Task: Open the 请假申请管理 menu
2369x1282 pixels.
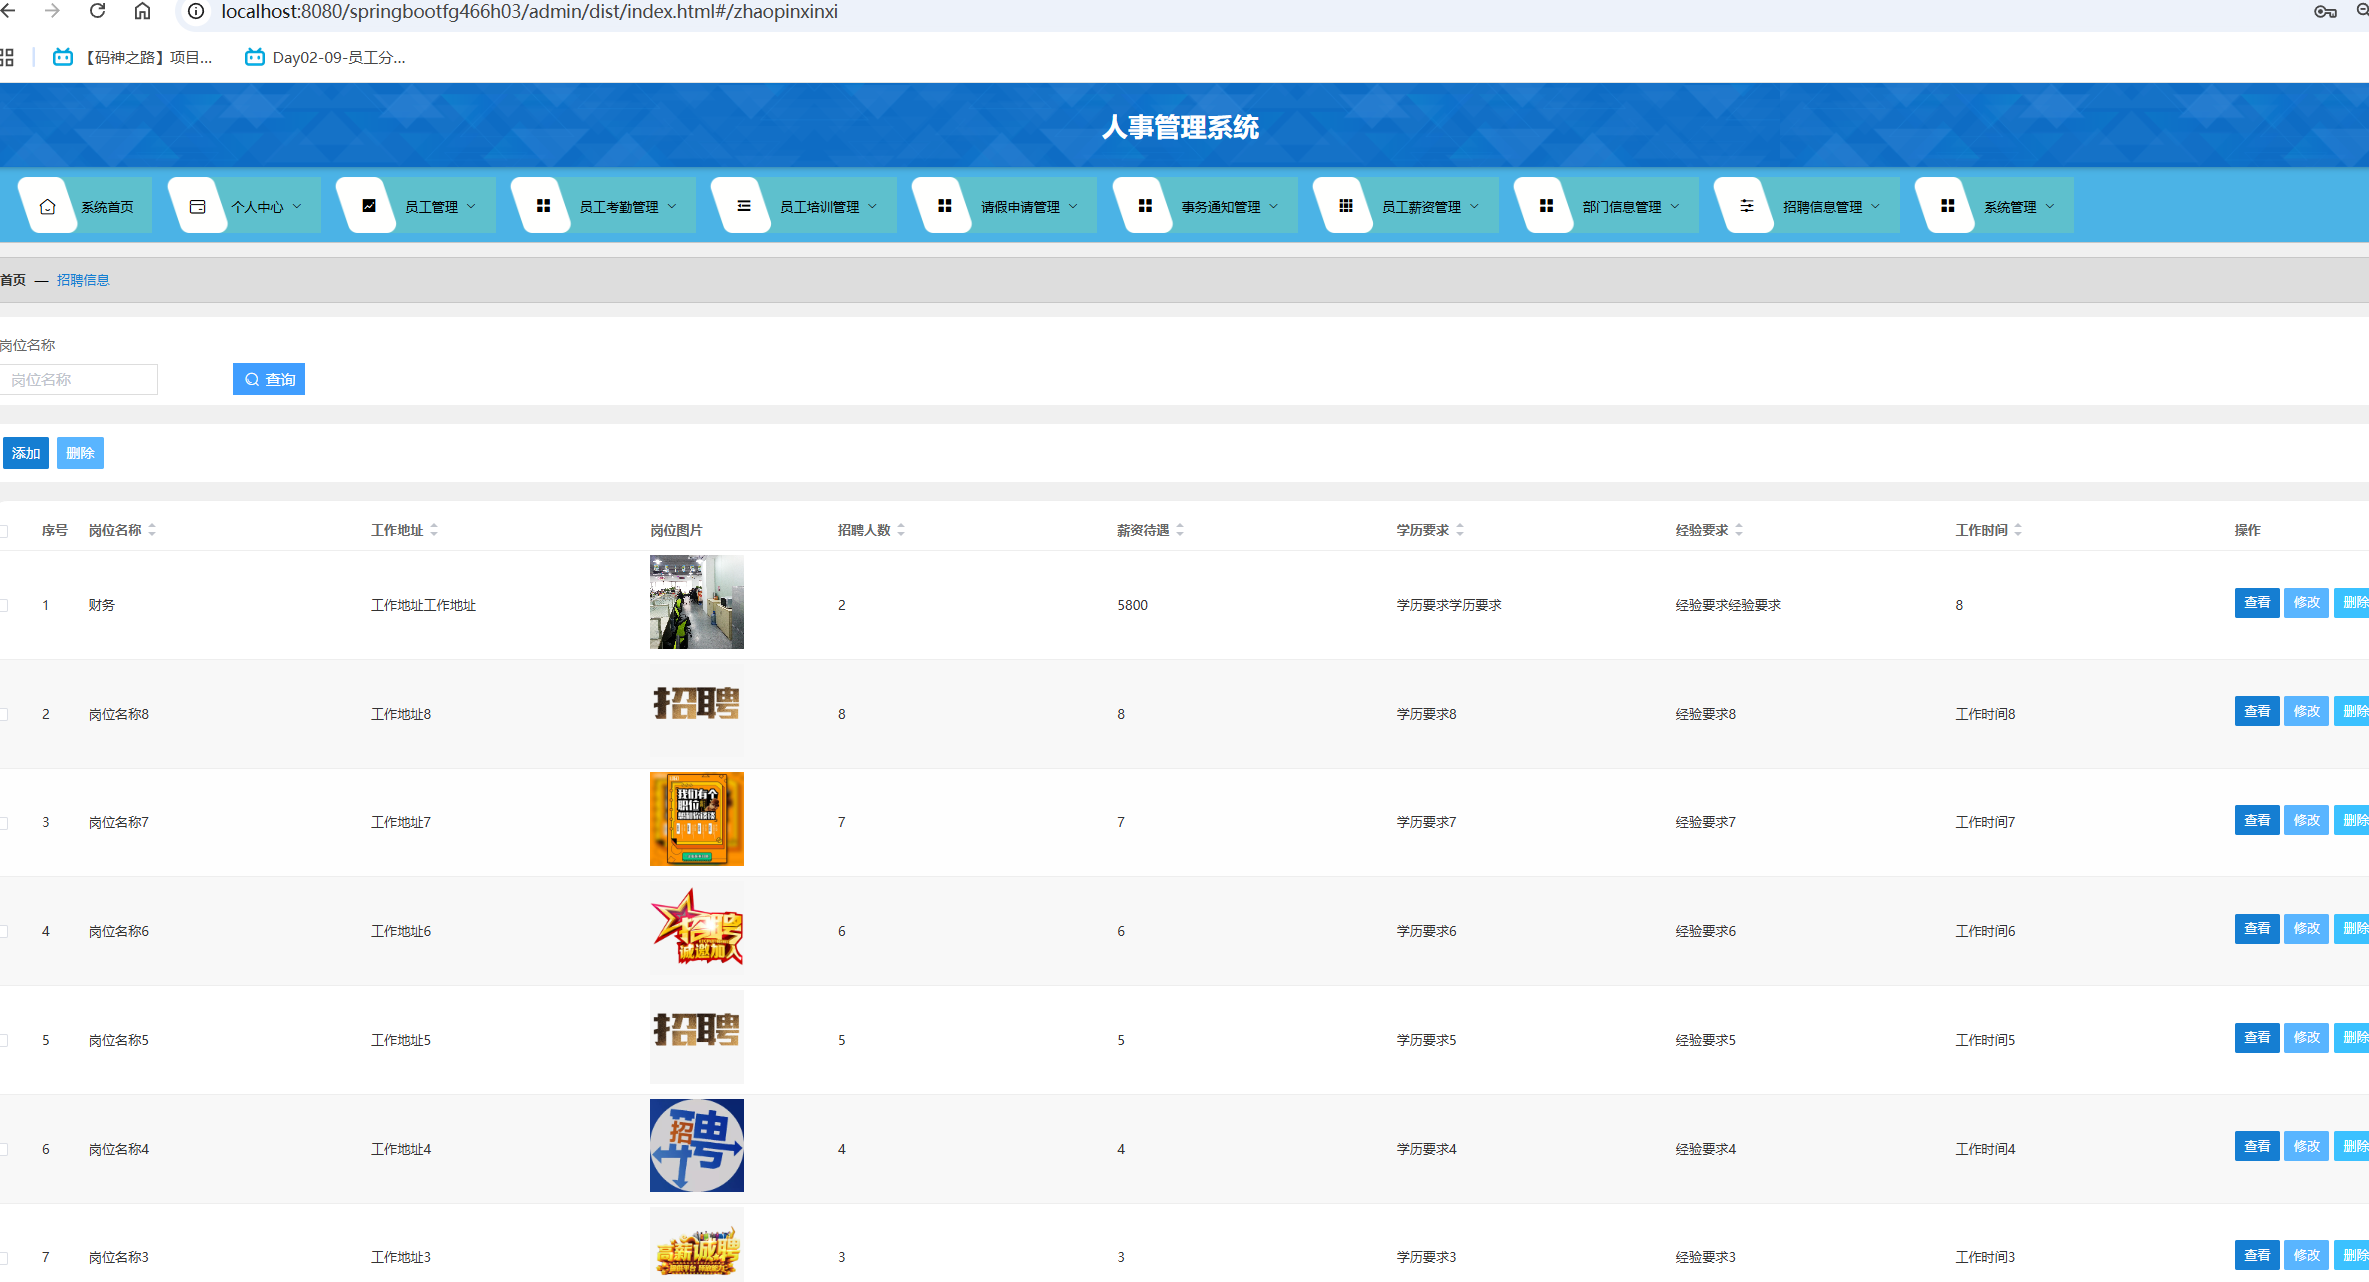Action: 1020,206
